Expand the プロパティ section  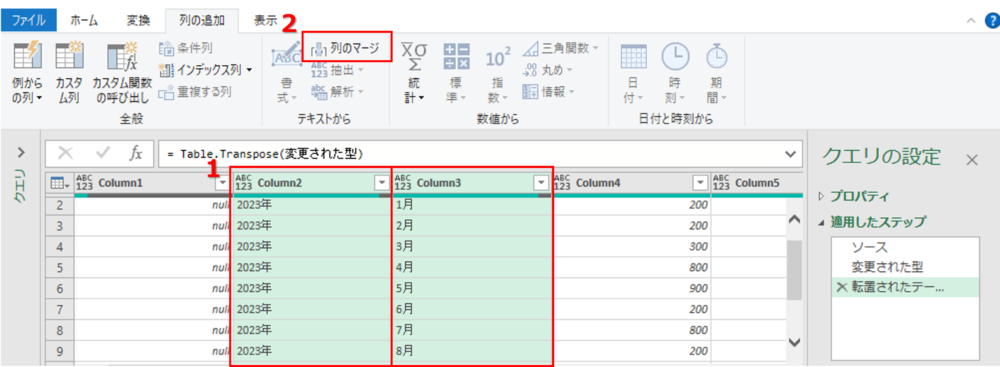coord(820,197)
